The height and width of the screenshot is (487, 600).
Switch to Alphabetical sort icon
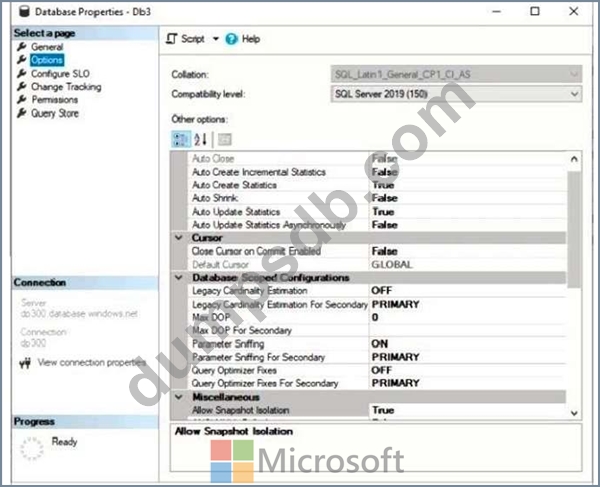[201, 138]
